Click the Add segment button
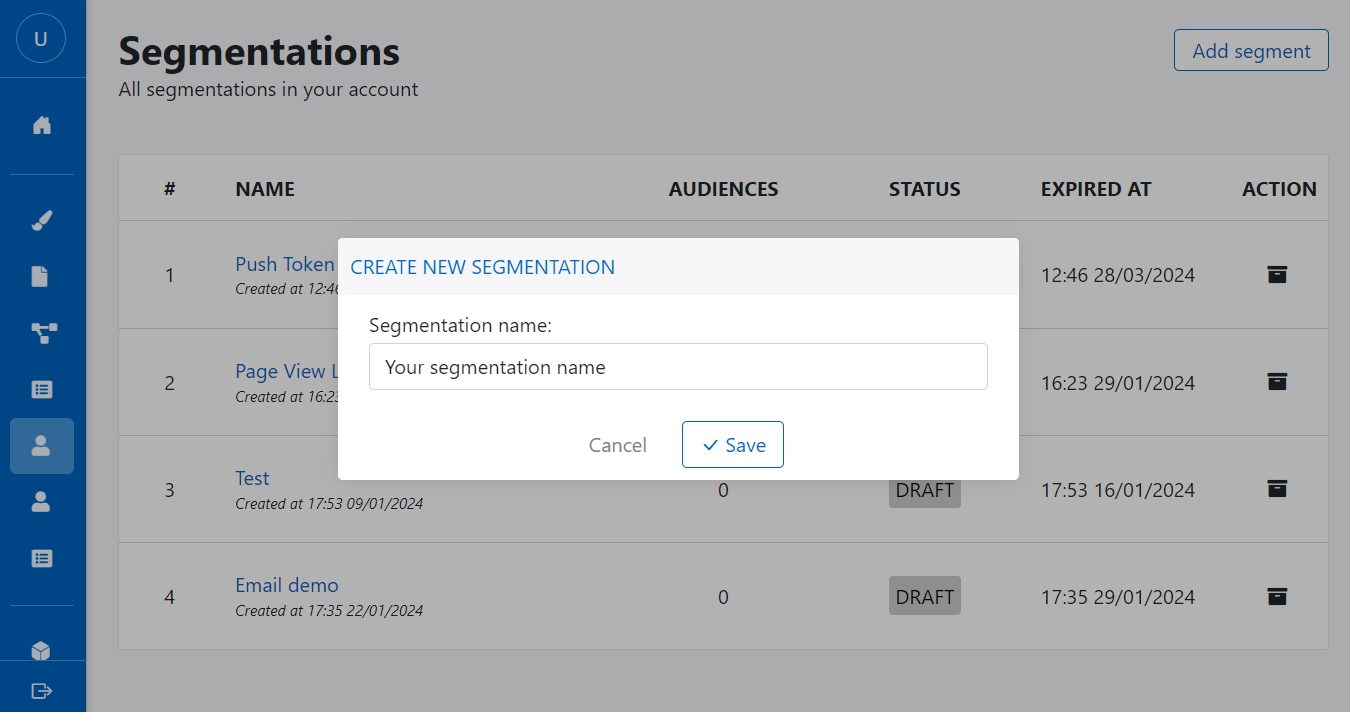Image resolution: width=1350 pixels, height=712 pixels. [1251, 50]
